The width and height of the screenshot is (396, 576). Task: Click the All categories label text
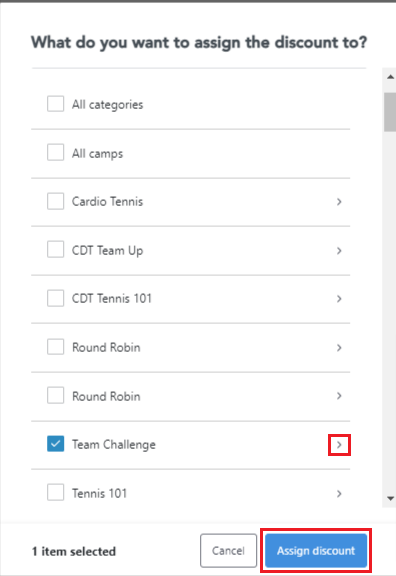(x=108, y=105)
